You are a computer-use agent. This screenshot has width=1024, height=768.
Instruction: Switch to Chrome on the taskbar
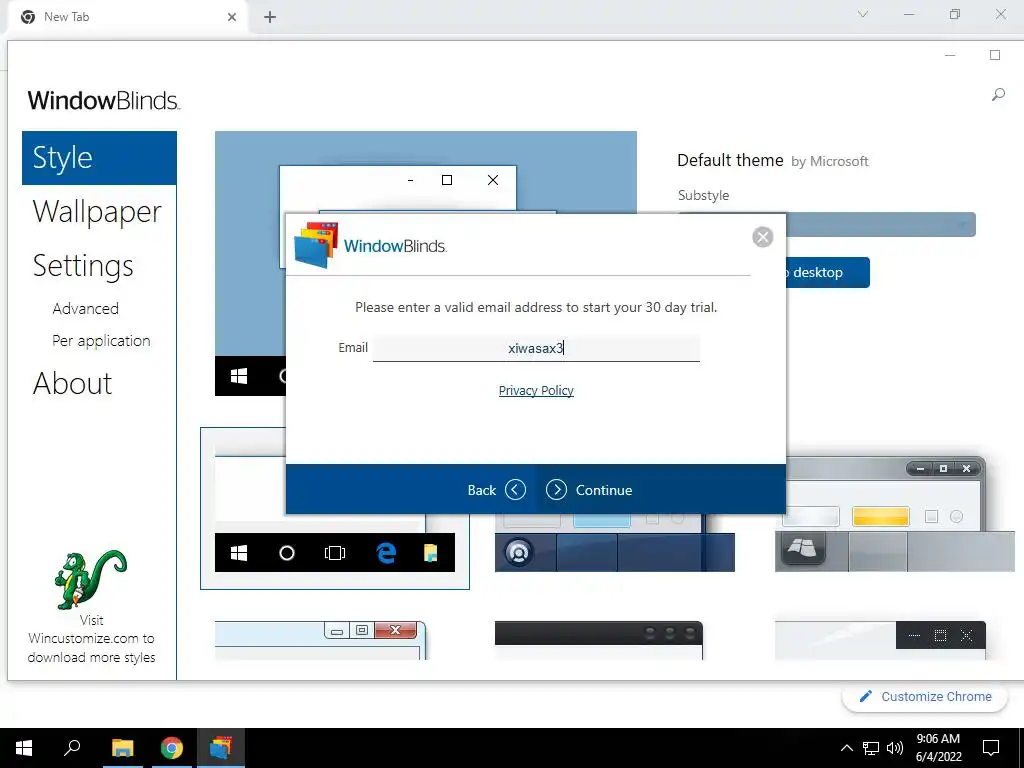pos(172,748)
